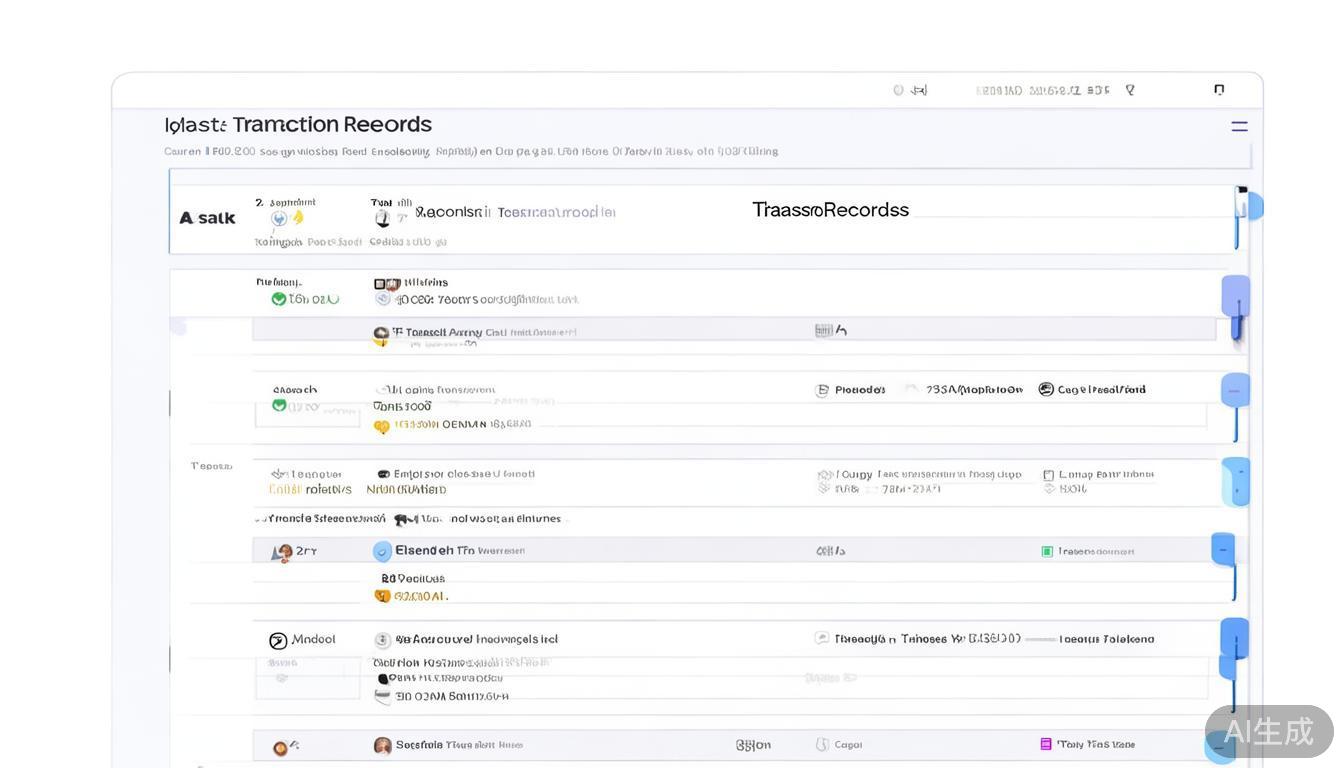Click the green check icon under Prefiomy
Screen dimensions: 1344x768
point(279,299)
